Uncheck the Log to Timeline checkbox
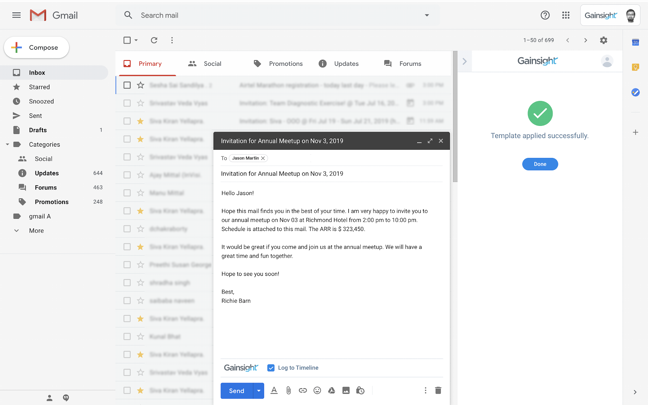 tap(271, 368)
